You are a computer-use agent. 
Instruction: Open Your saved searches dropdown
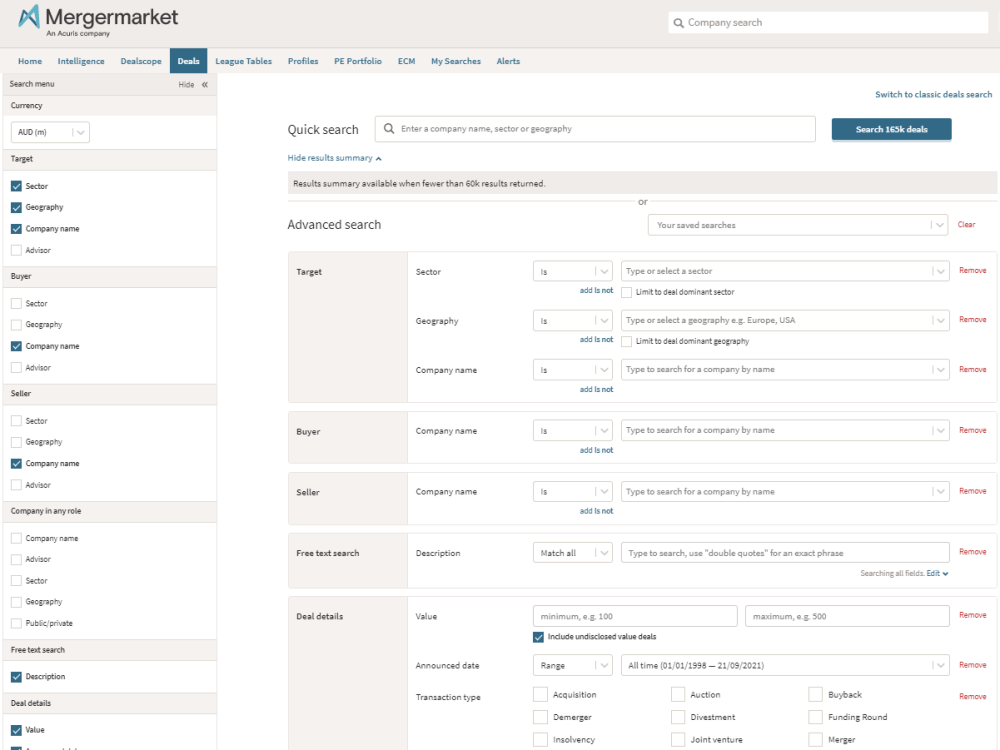798,225
